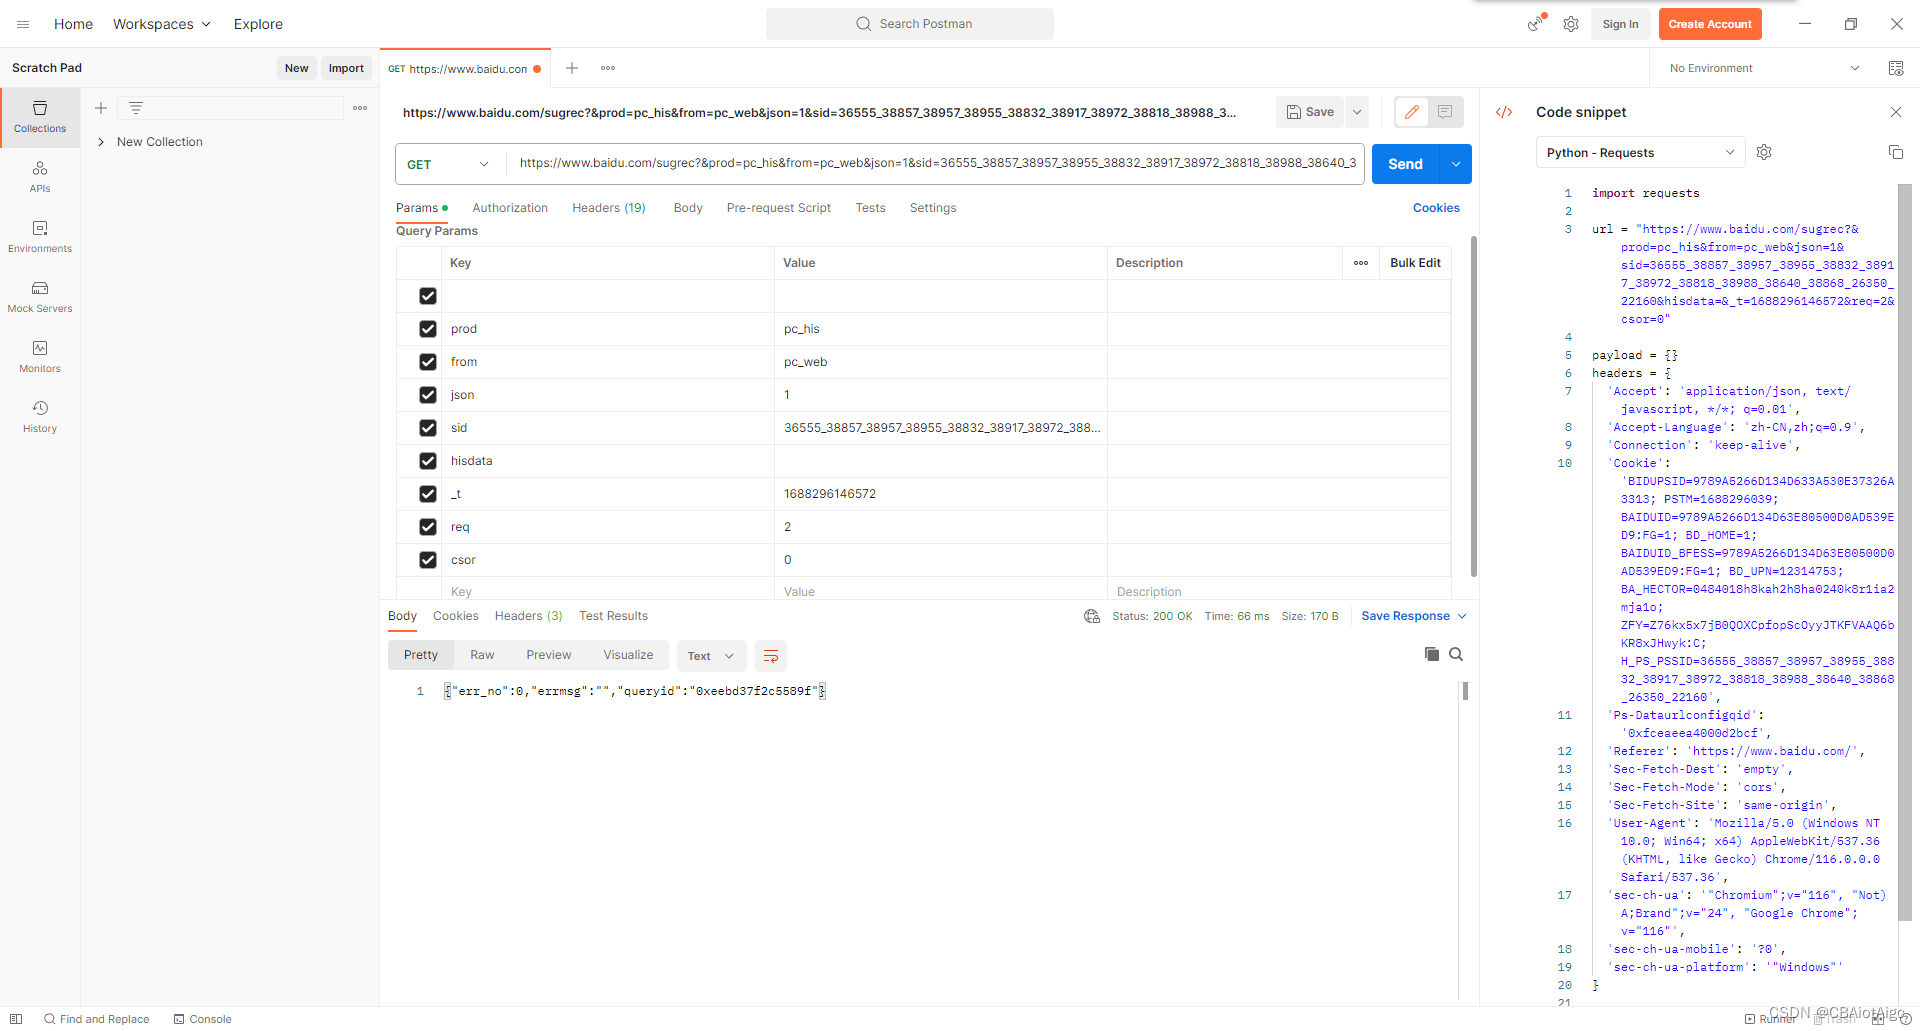Uncheck the hisdata parameter checkbox
This screenshot has height=1031, width=1920.
pyautogui.click(x=428, y=461)
